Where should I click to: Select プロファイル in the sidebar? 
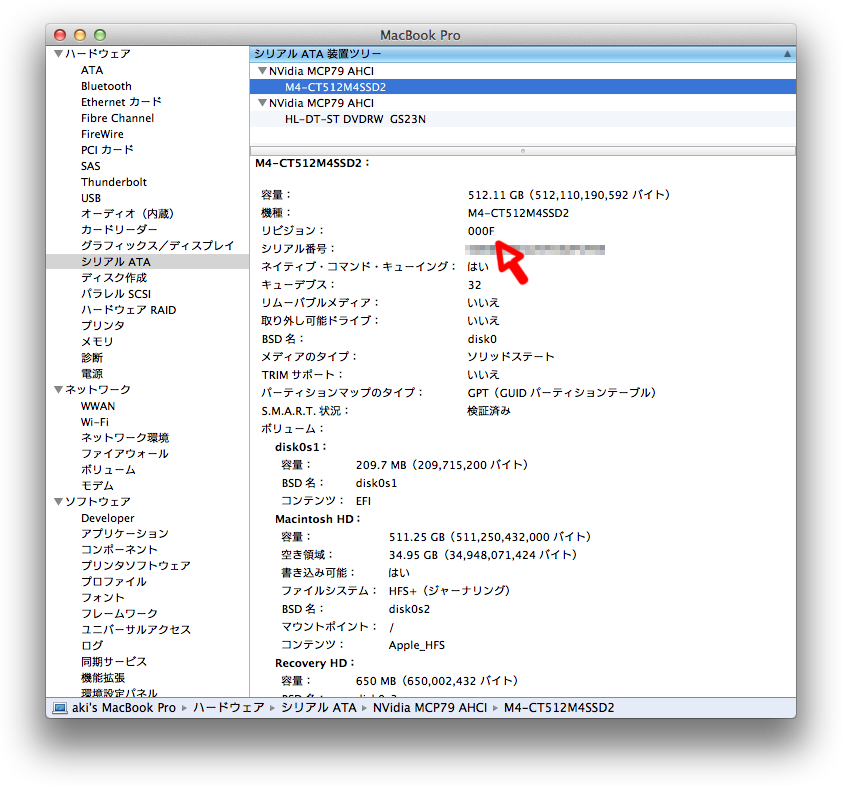tap(114, 581)
